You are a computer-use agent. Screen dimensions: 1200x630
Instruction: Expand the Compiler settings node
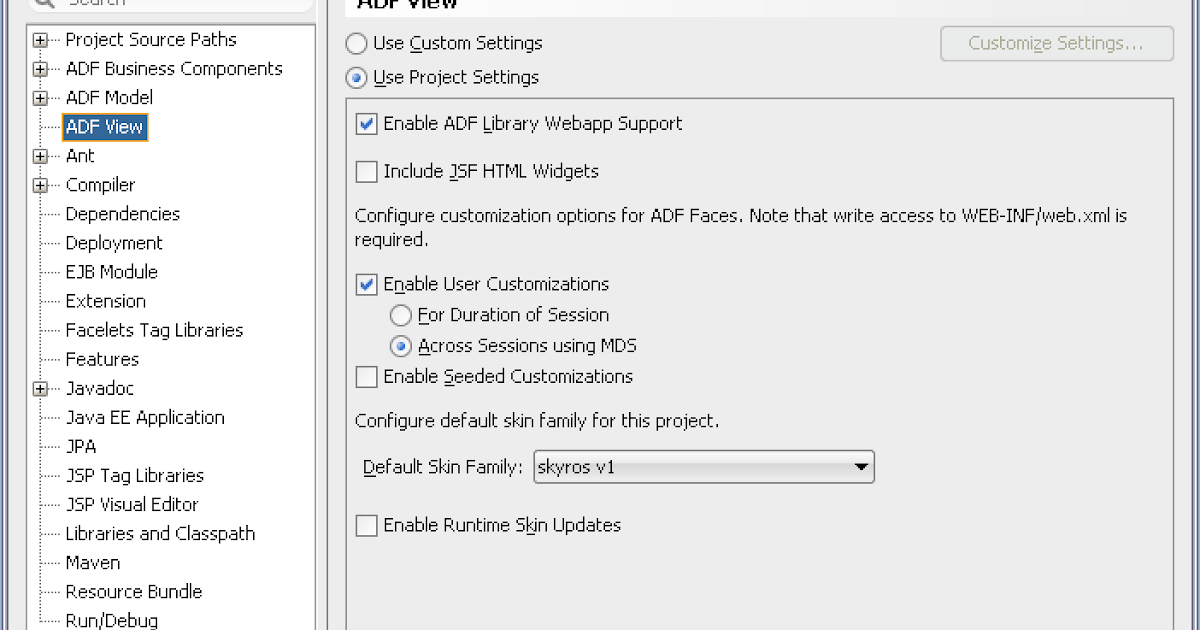pyautogui.click(x=40, y=184)
